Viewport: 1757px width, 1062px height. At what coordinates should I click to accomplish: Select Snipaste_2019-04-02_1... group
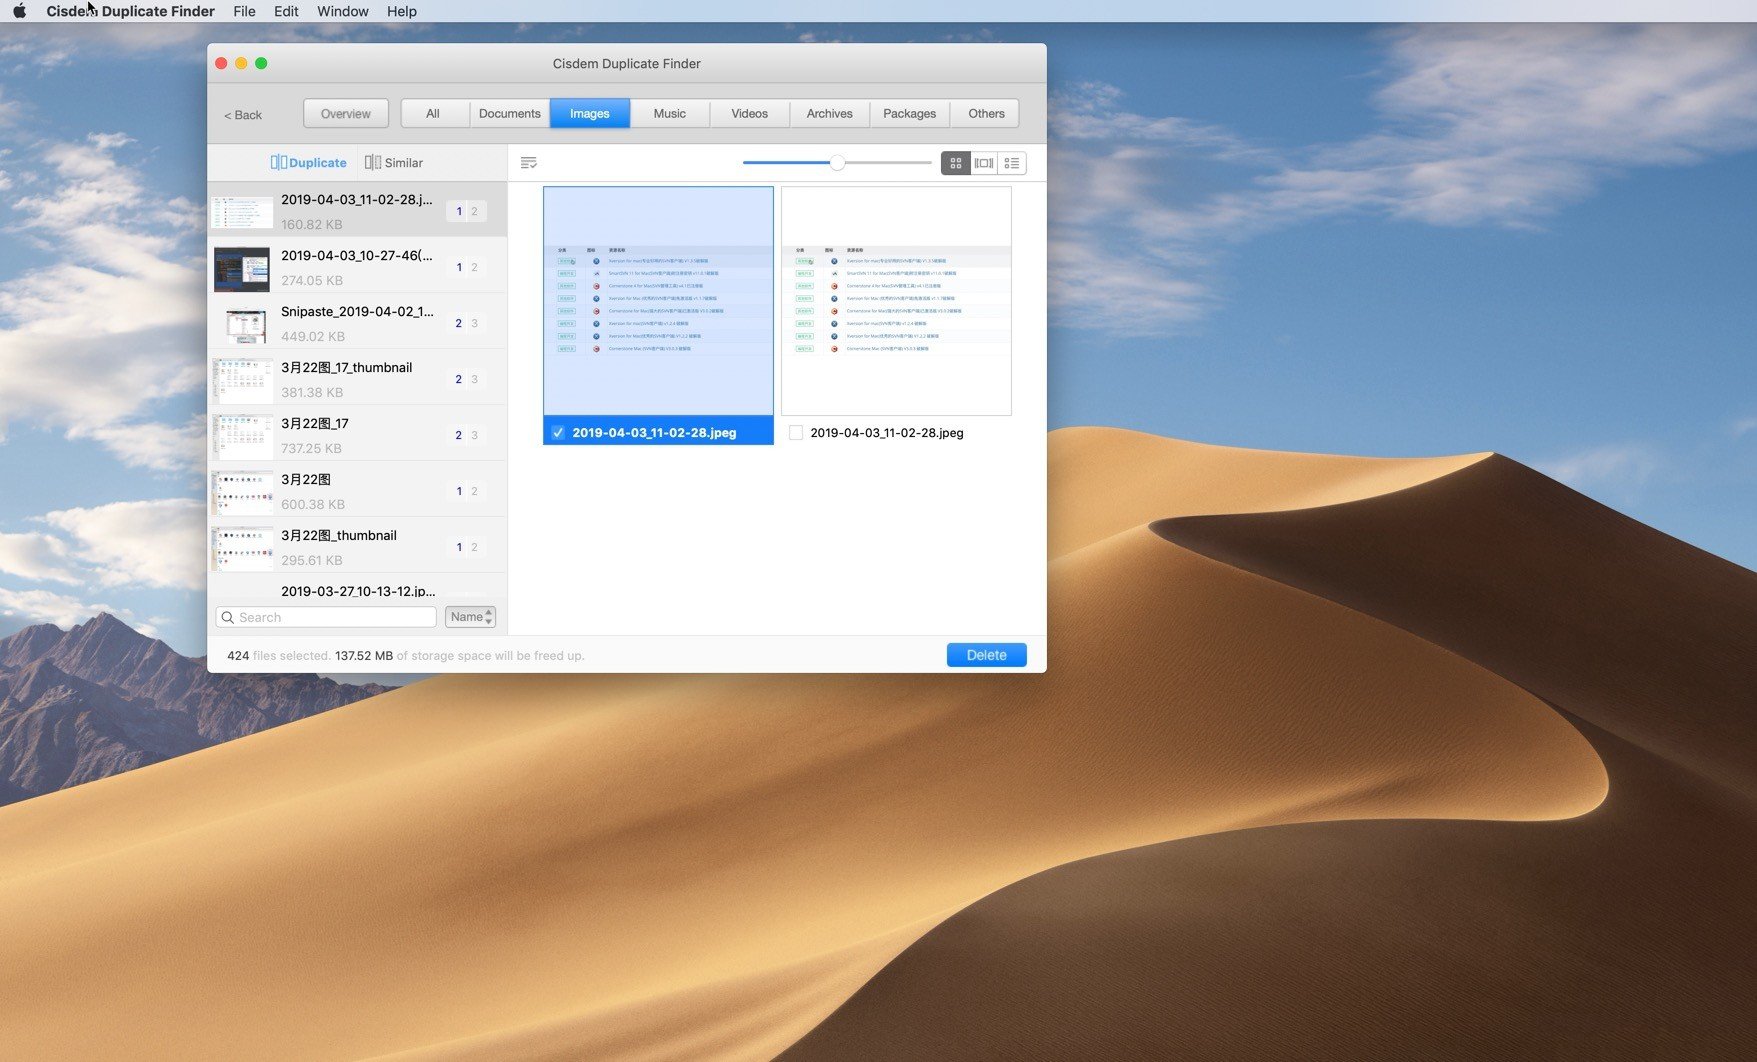(357, 323)
